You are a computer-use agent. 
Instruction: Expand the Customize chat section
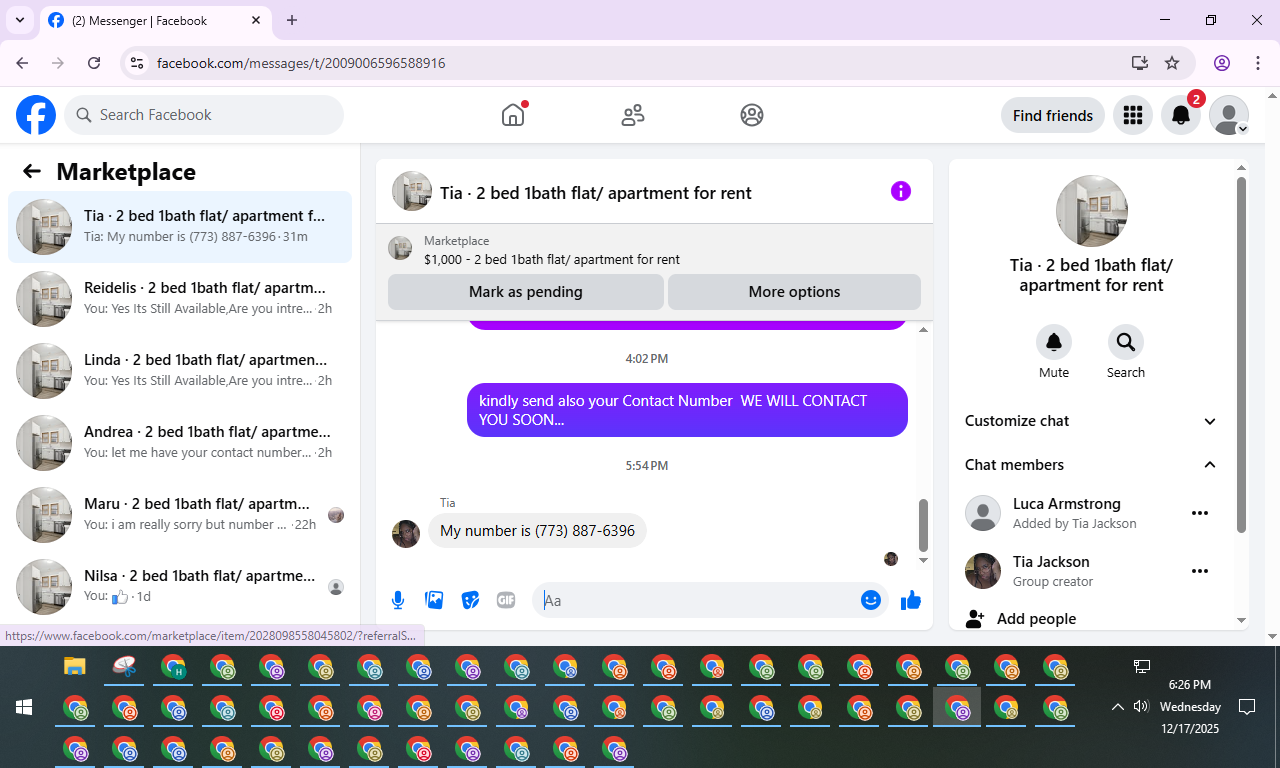(1091, 421)
